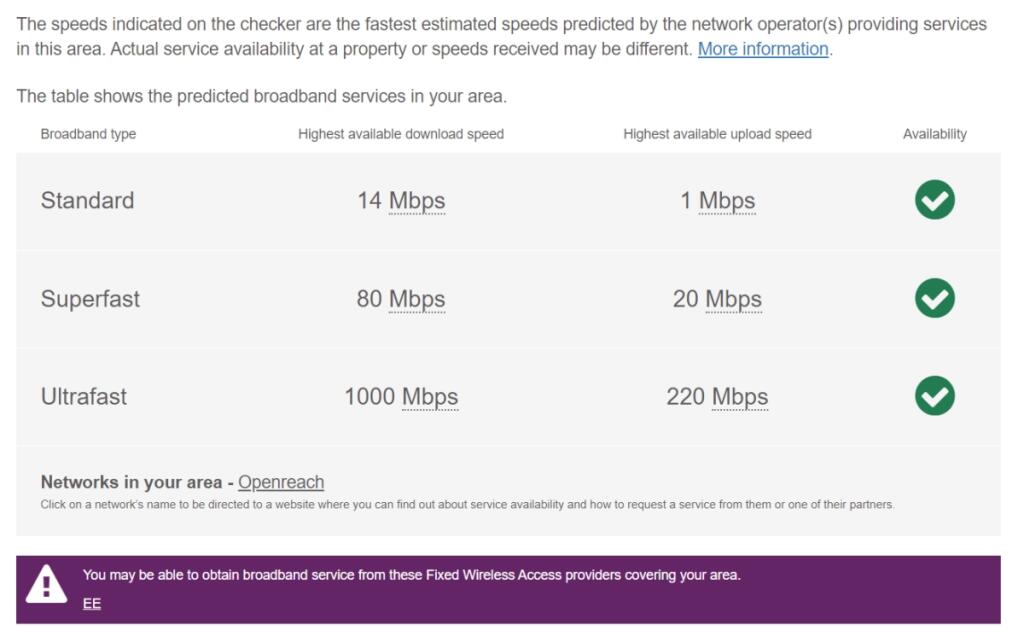Click the Standard broadband row label
The height and width of the screenshot is (637, 1024).
pos(87,200)
